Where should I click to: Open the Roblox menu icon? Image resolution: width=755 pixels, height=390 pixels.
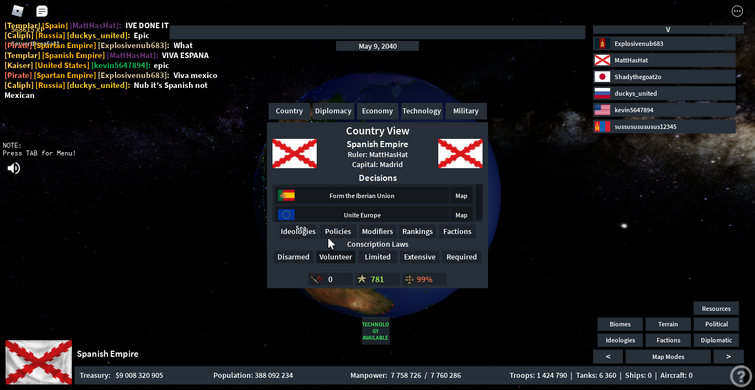click(x=18, y=11)
